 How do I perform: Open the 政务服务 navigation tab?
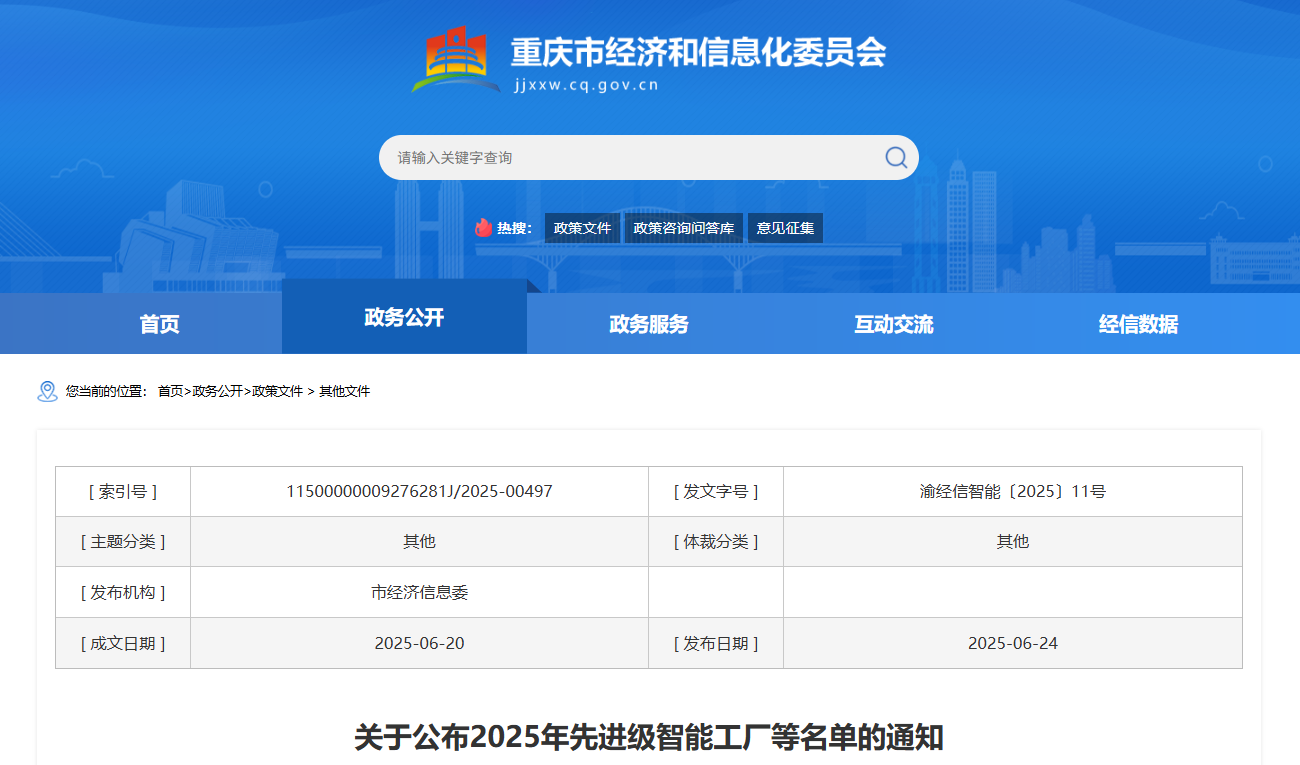(649, 324)
